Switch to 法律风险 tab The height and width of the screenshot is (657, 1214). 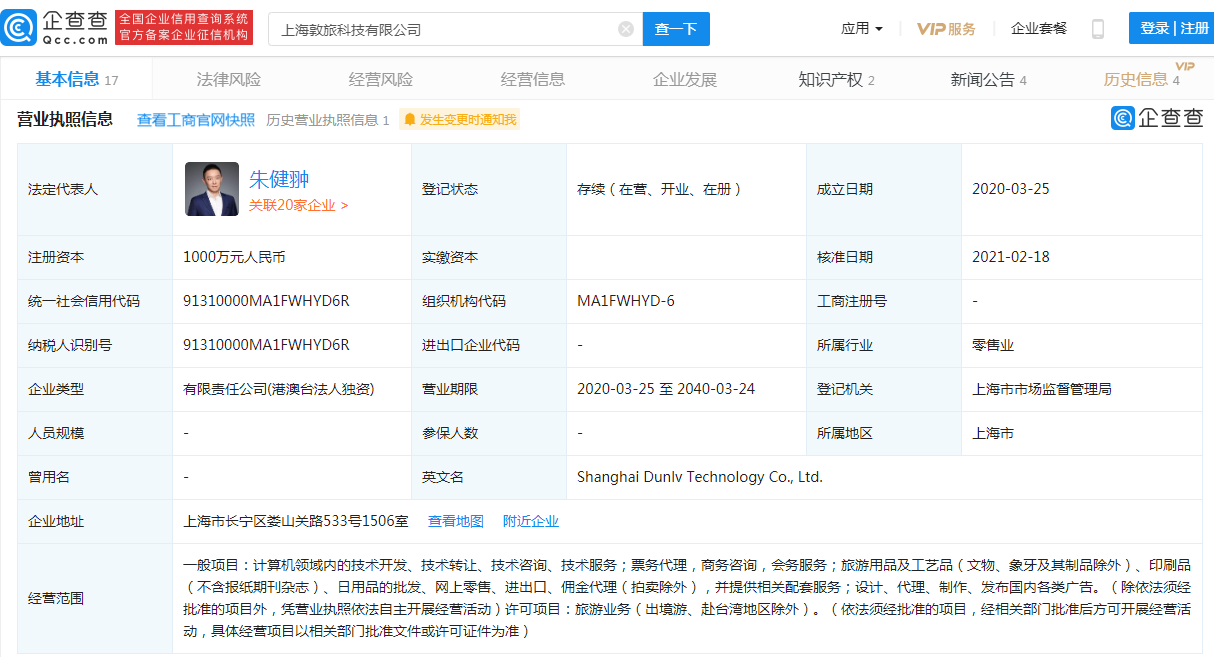click(229, 79)
